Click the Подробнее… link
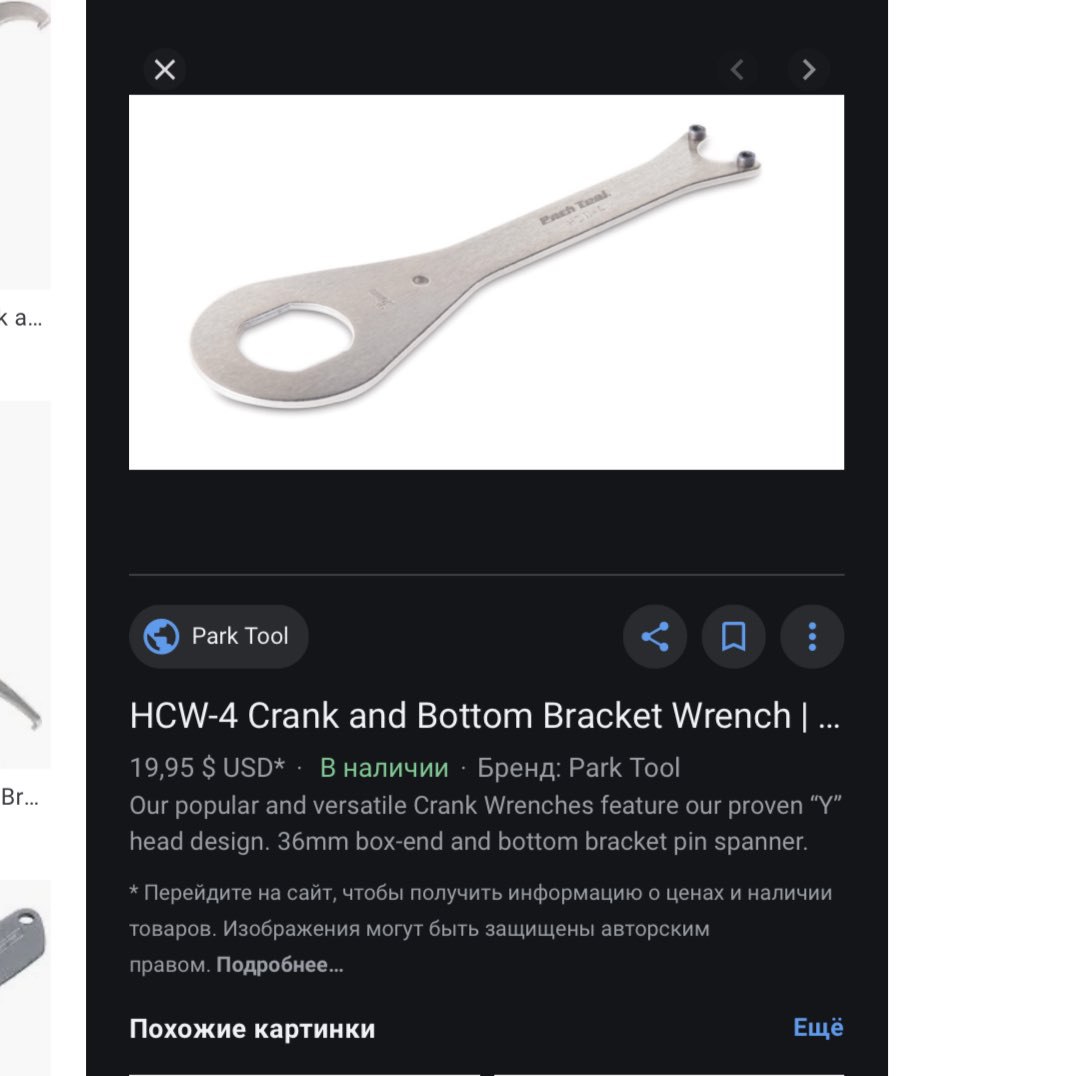This screenshot has width=1076, height=1076. 280,964
